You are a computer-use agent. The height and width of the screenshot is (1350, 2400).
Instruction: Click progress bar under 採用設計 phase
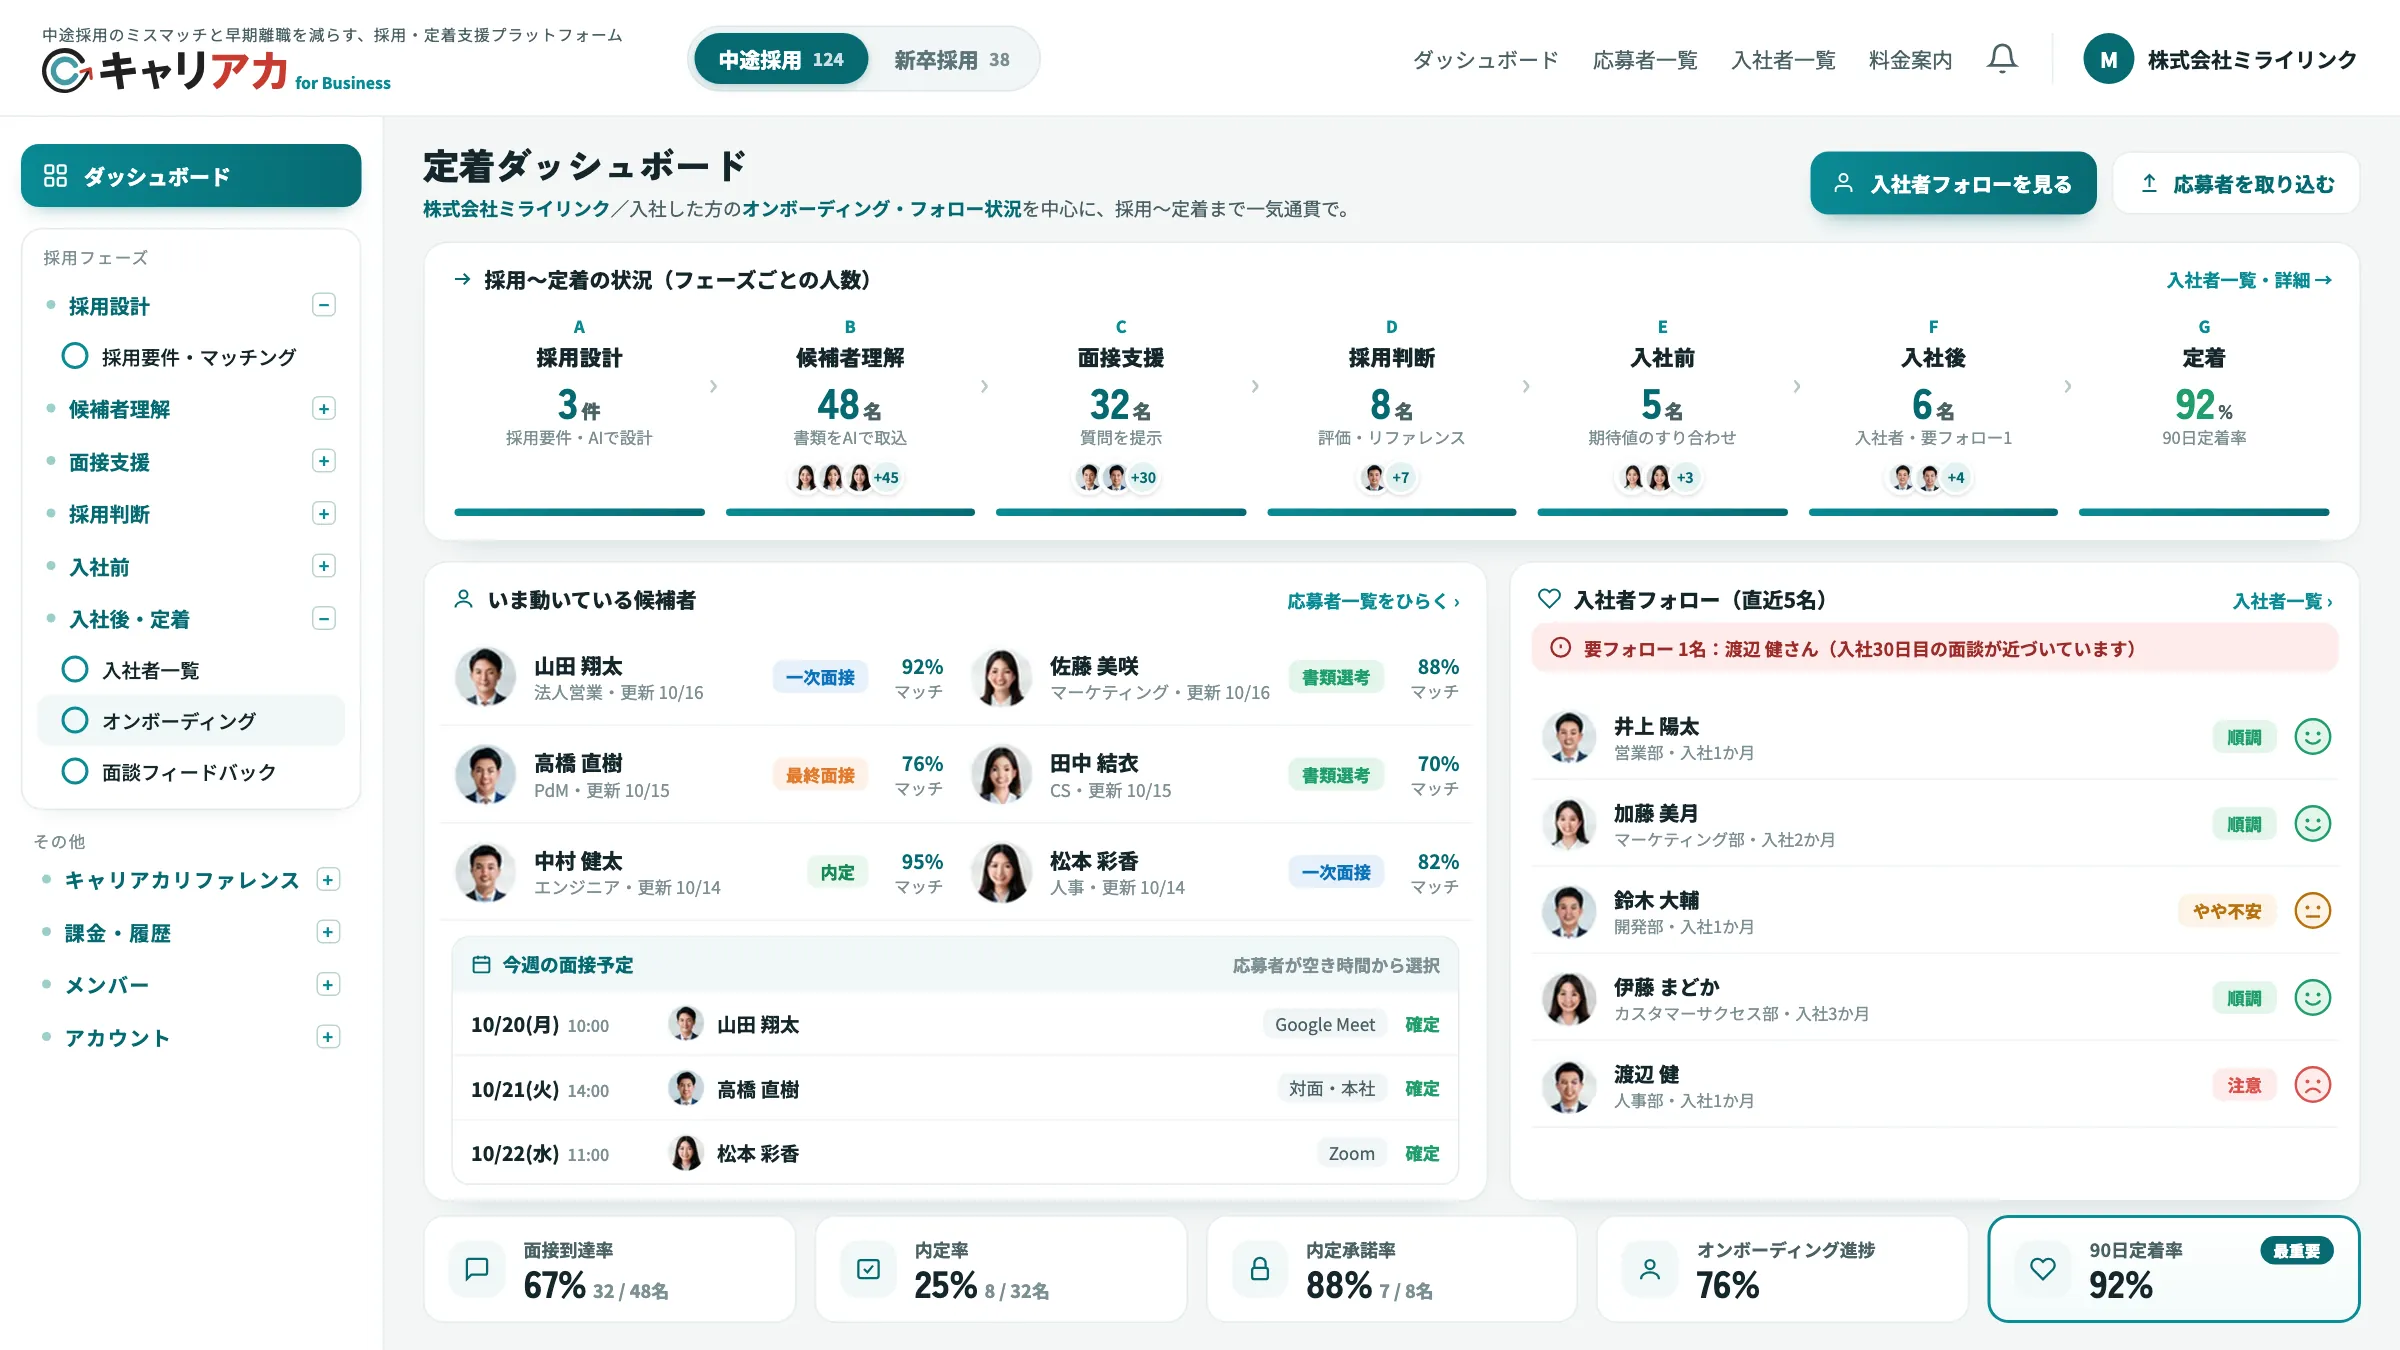[x=579, y=512]
